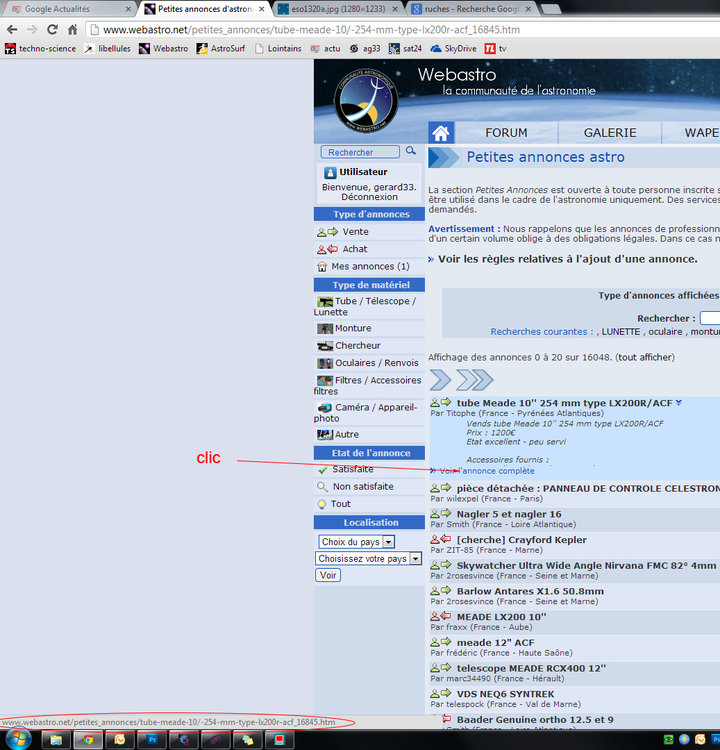Open the Choix du pays dropdown
The image size is (720, 750).
(x=356, y=541)
